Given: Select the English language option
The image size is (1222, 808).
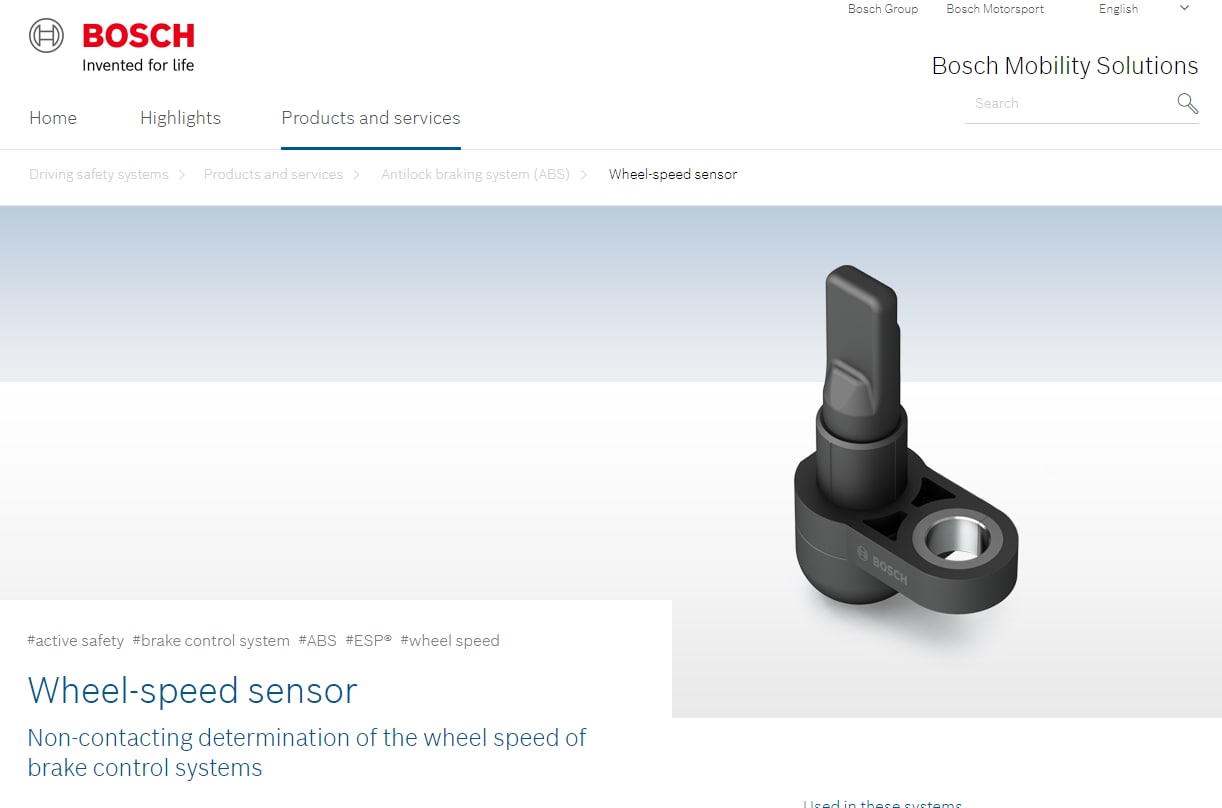Looking at the screenshot, I should (1118, 9).
